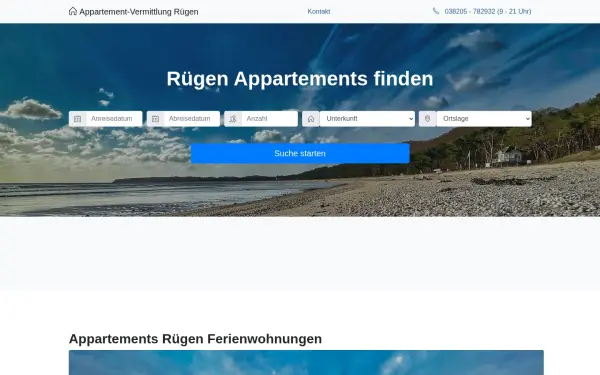Call number 038205 - 782932 link
The image size is (600, 375).
coord(488,11)
